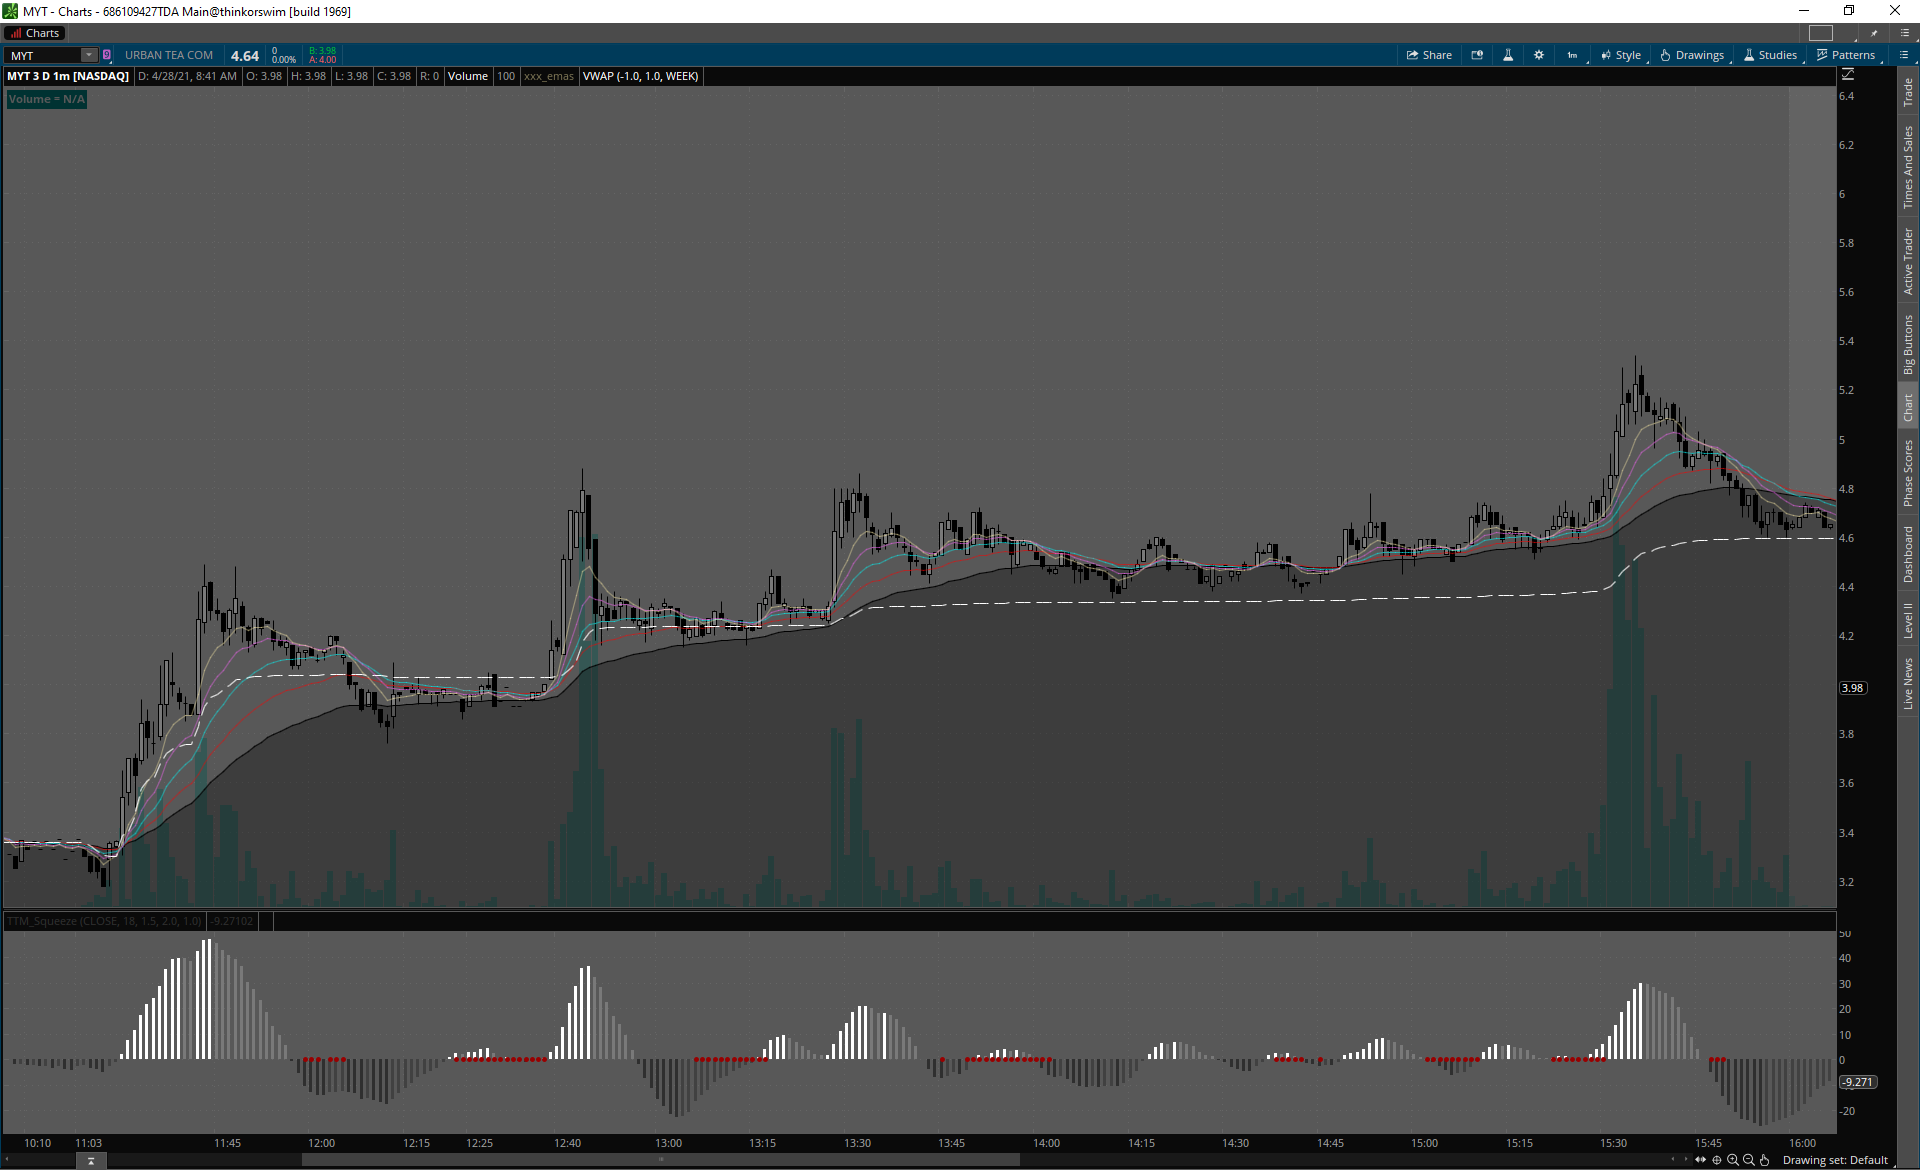This screenshot has width=1920, height=1170.
Task: Click the drawing tool hand icon at bottom
Action: [x=1765, y=1160]
